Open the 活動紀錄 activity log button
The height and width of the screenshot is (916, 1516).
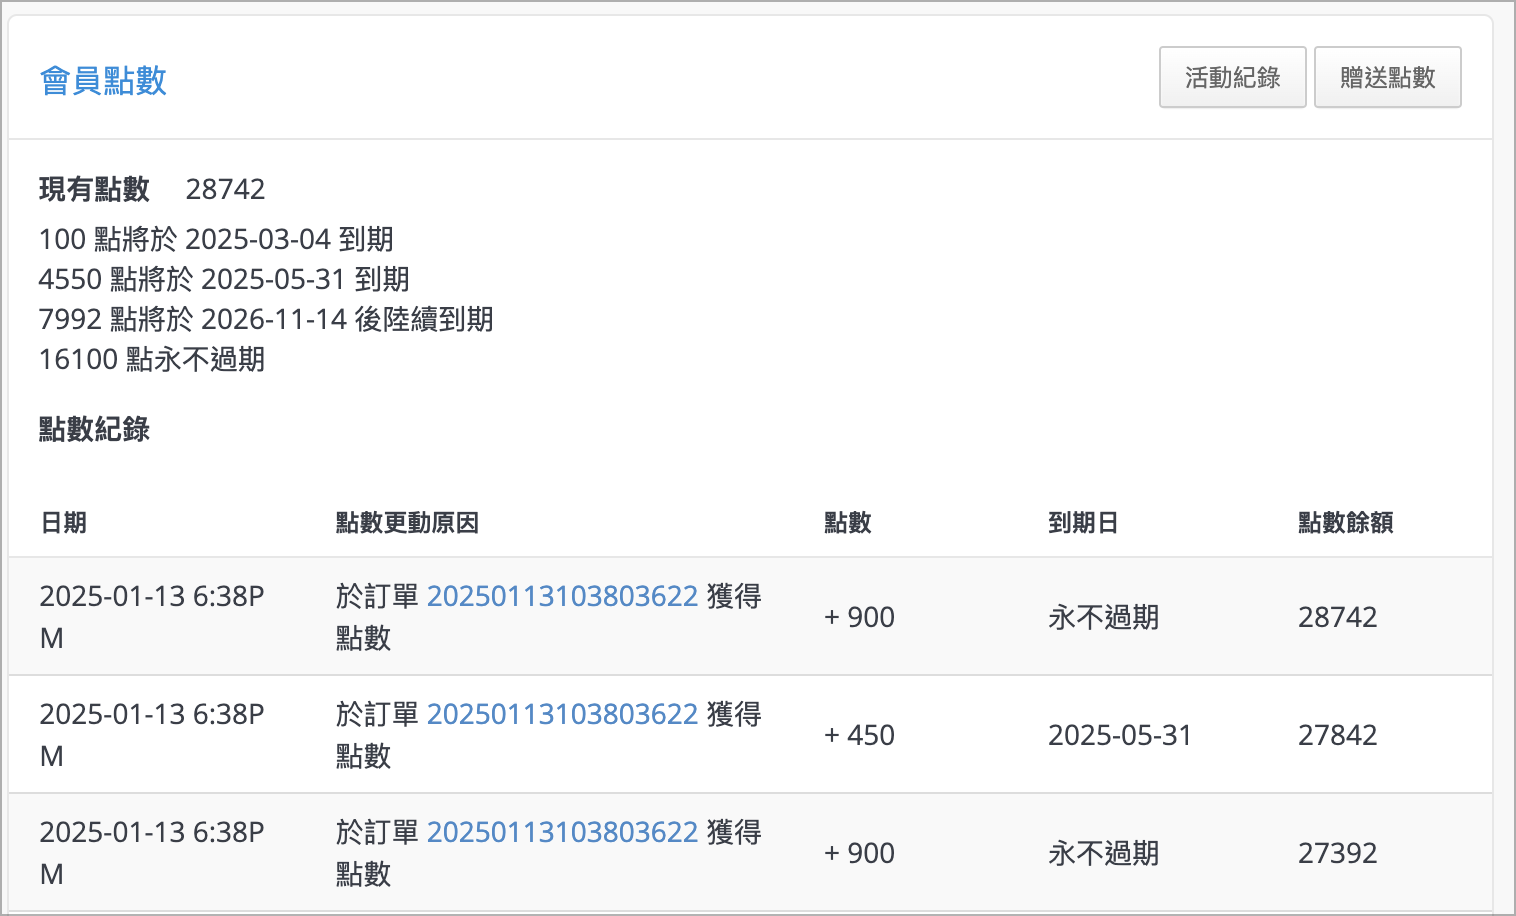1232,77
